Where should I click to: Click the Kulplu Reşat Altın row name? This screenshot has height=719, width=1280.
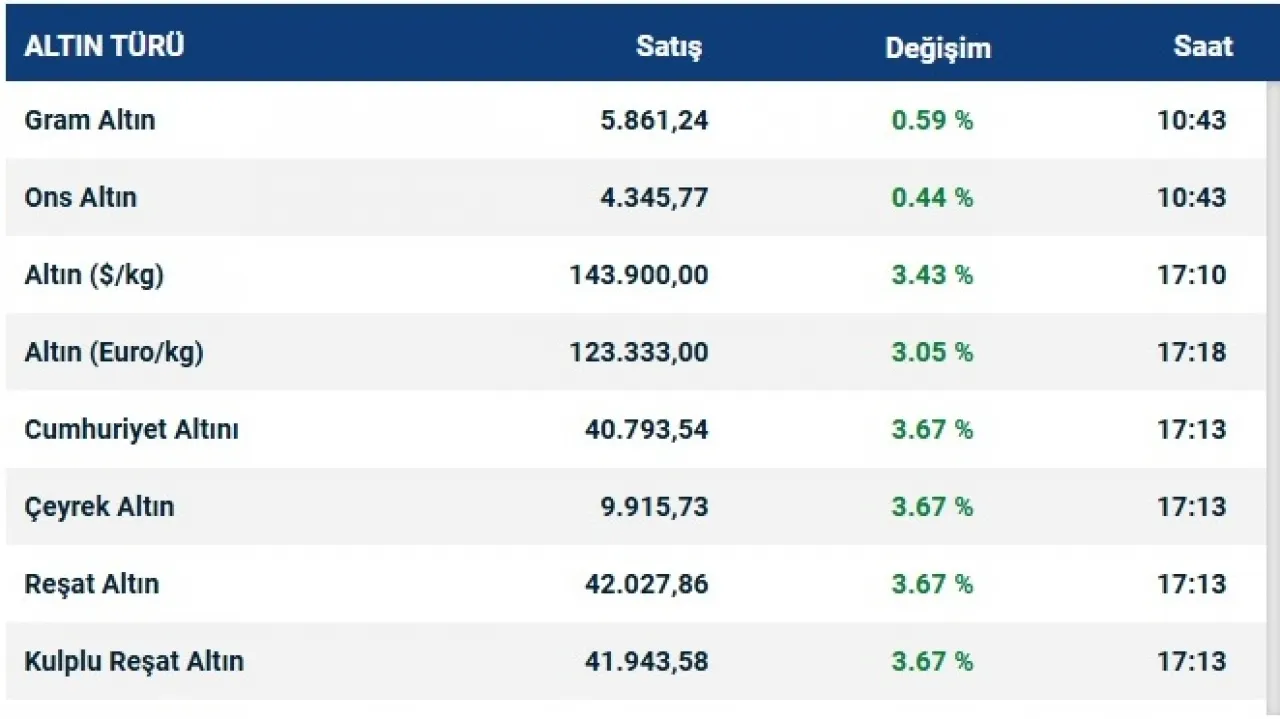click(x=134, y=661)
